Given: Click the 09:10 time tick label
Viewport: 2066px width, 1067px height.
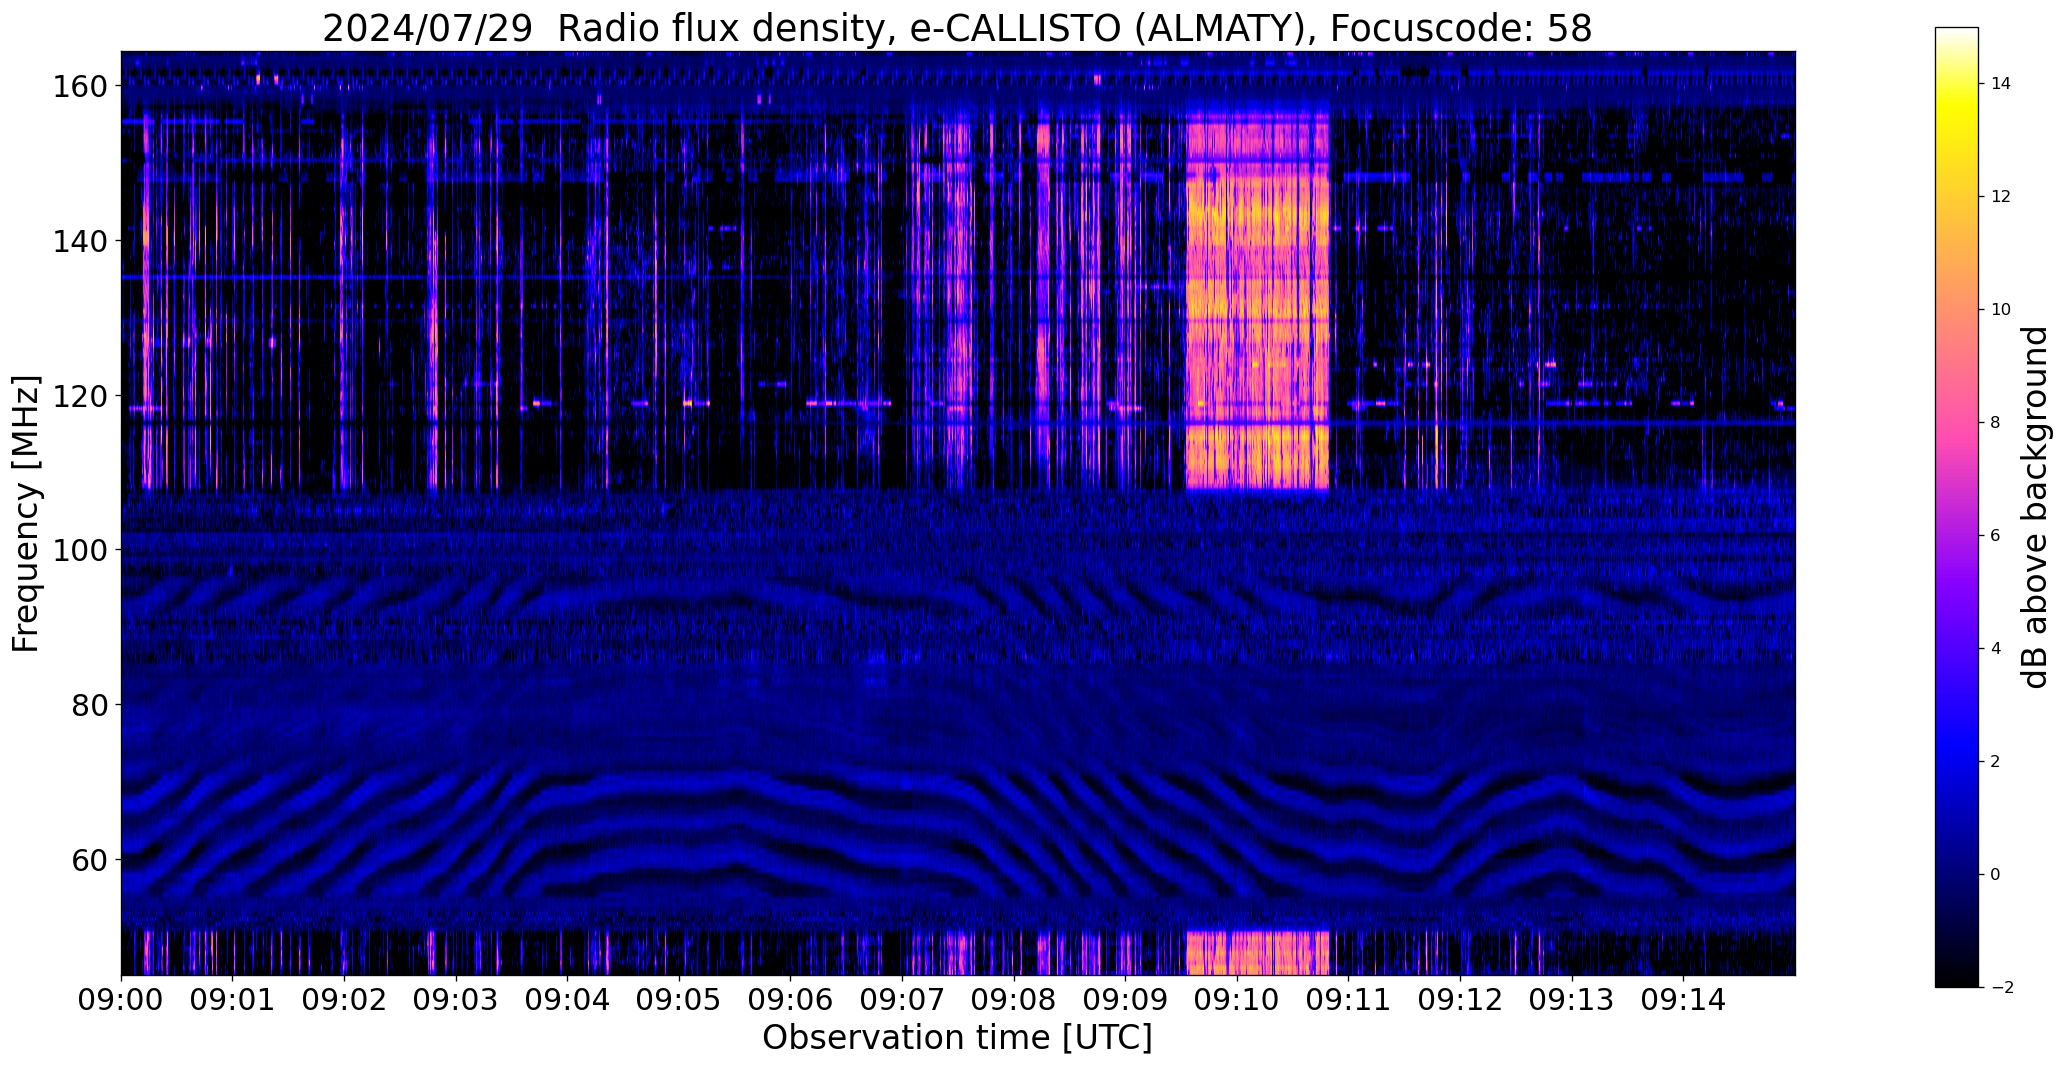Looking at the screenshot, I should [1238, 1000].
